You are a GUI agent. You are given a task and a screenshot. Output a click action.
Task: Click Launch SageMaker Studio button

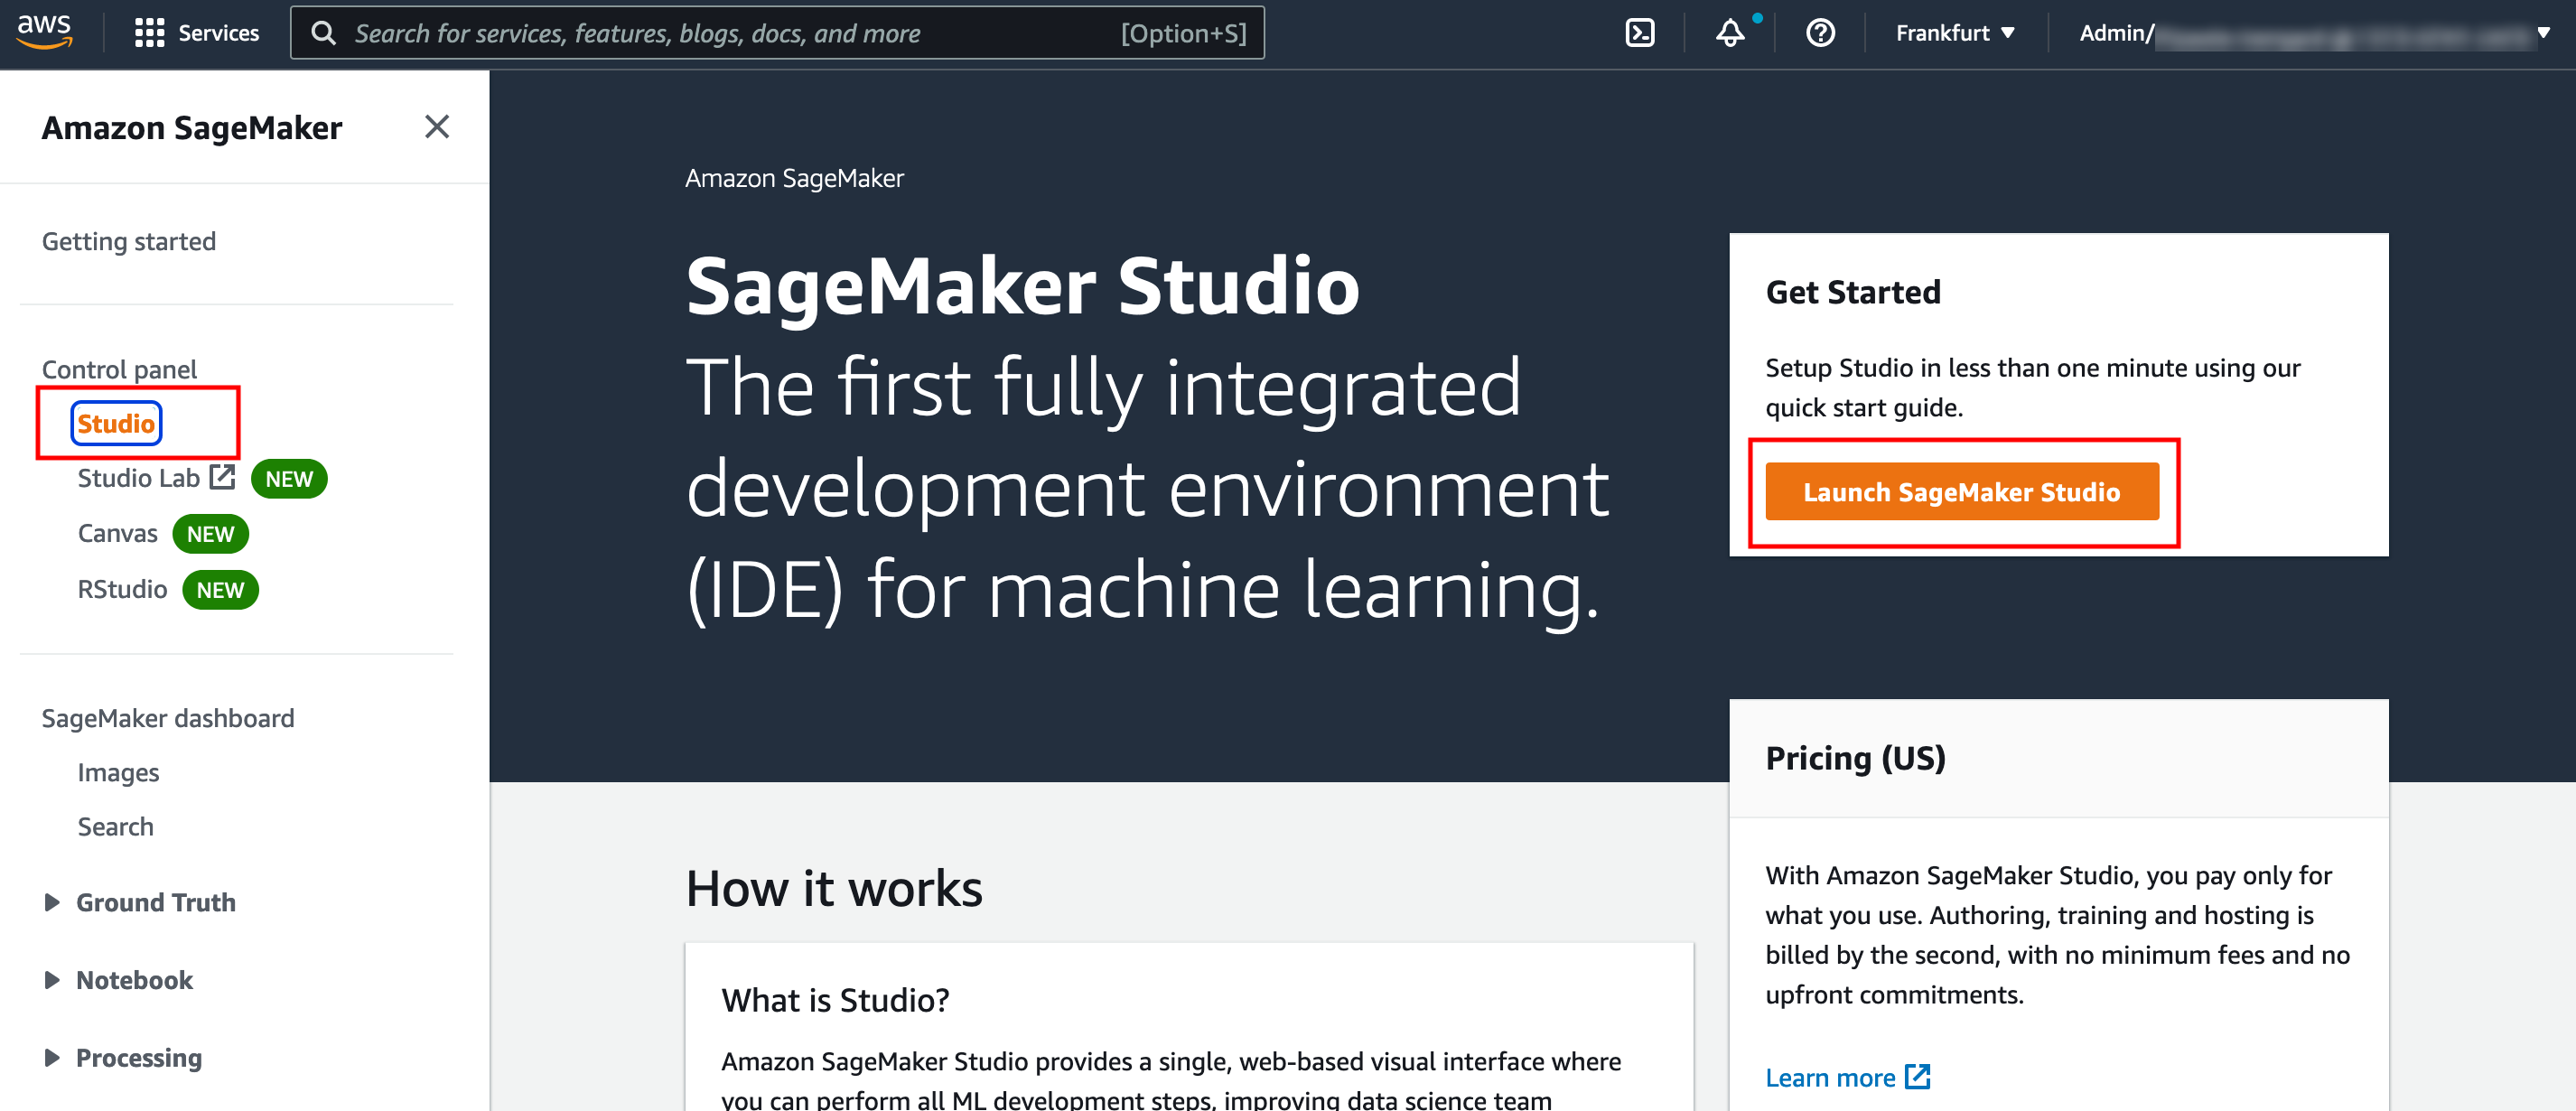point(1961,491)
